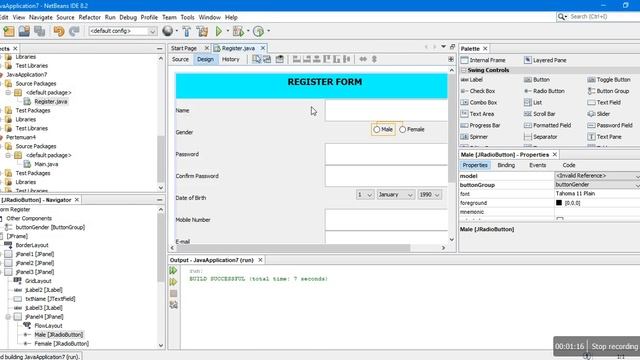The height and width of the screenshot is (360, 640).
Task: Switch to the Binding properties tab
Action: click(x=506, y=165)
